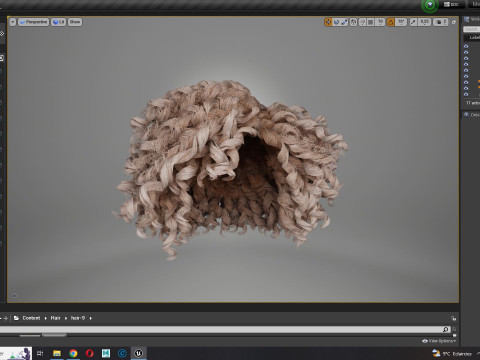Go to Content in the breadcrumb path
This screenshot has width=480, height=360.
pyautogui.click(x=31, y=318)
